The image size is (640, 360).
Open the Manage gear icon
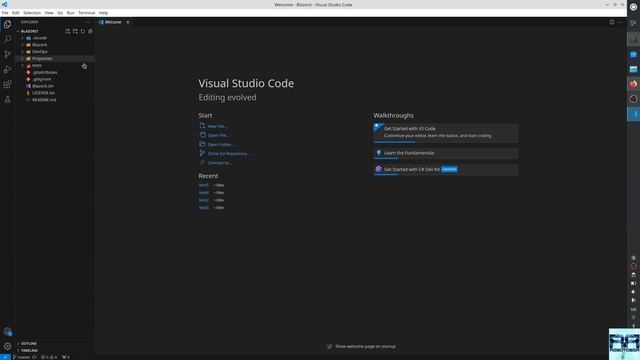point(7,347)
